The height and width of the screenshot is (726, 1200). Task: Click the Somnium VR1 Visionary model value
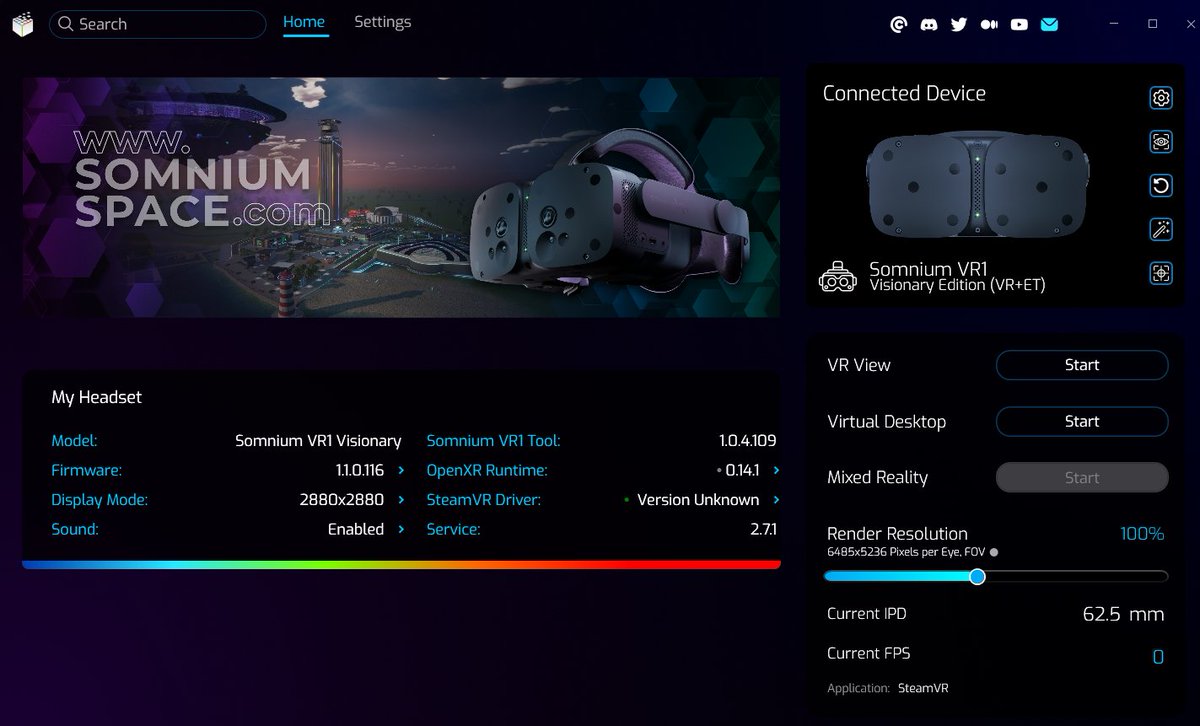318,441
